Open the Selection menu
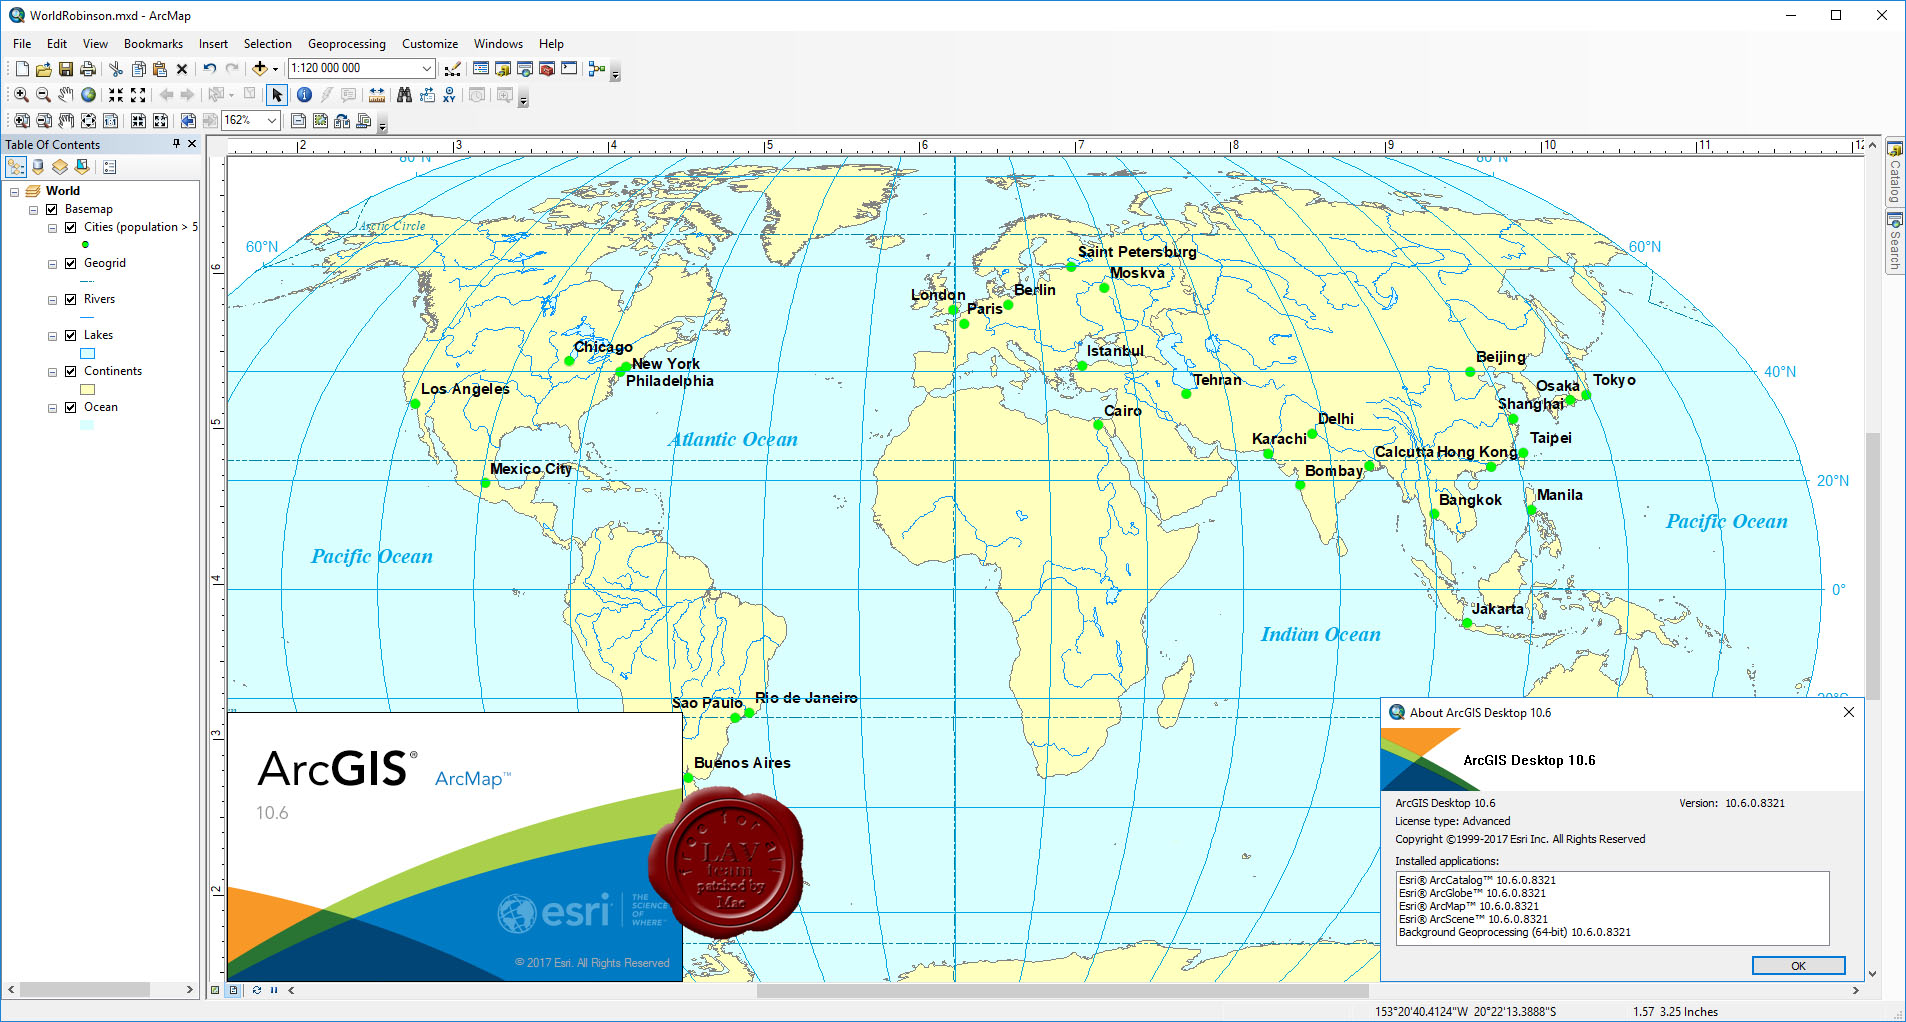1906x1022 pixels. tap(268, 44)
